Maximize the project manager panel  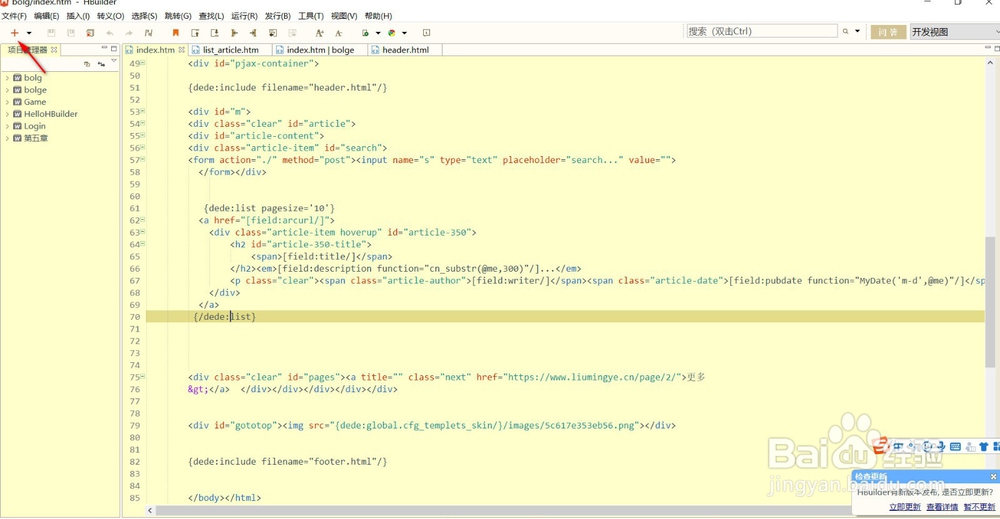point(114,48)
